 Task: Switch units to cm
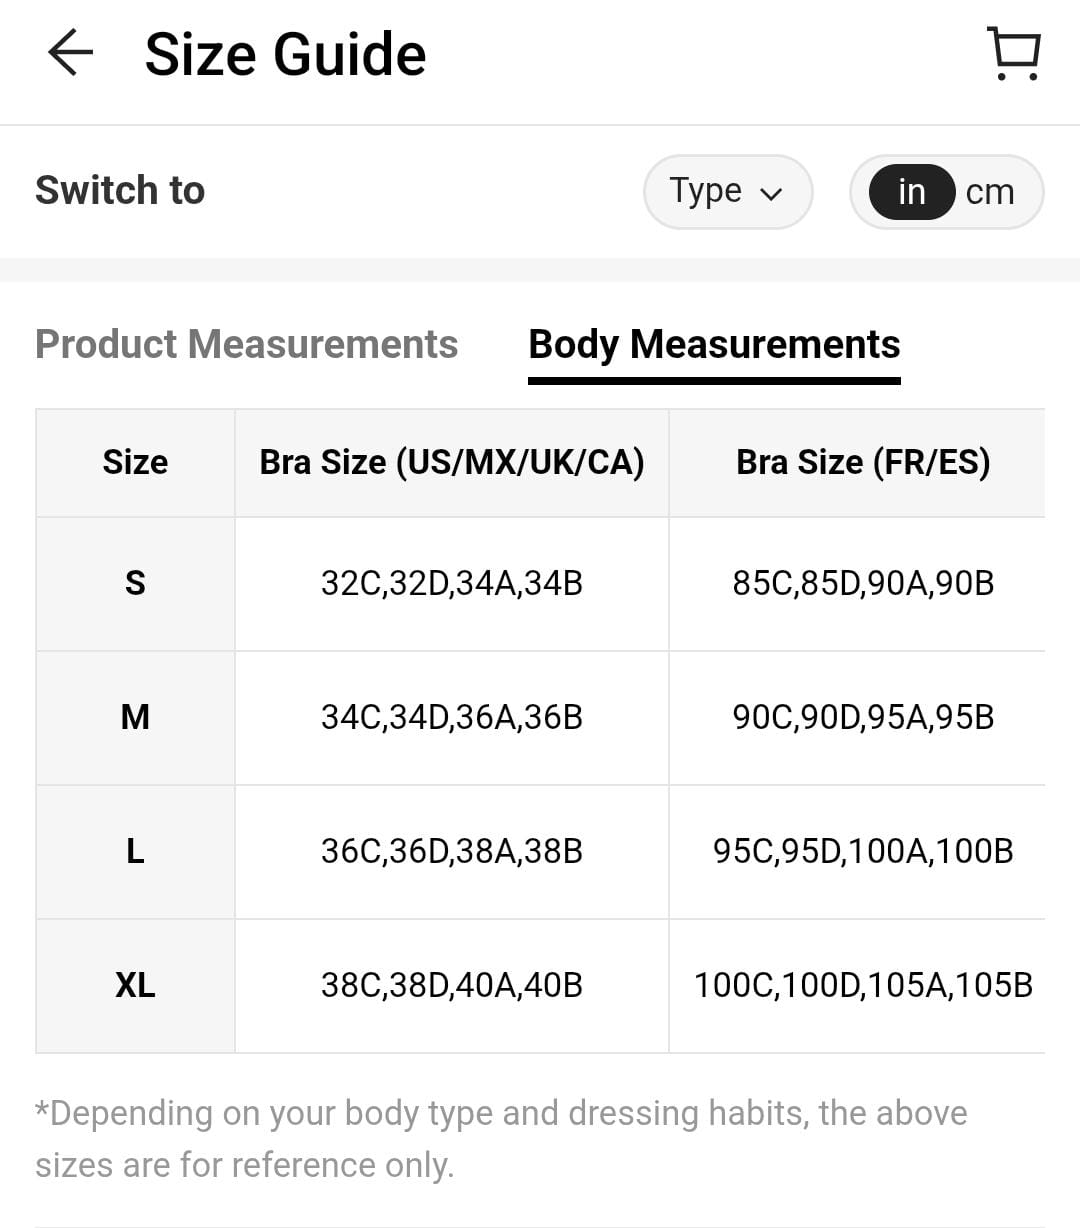pyautogui.click(x=990, y=191)
